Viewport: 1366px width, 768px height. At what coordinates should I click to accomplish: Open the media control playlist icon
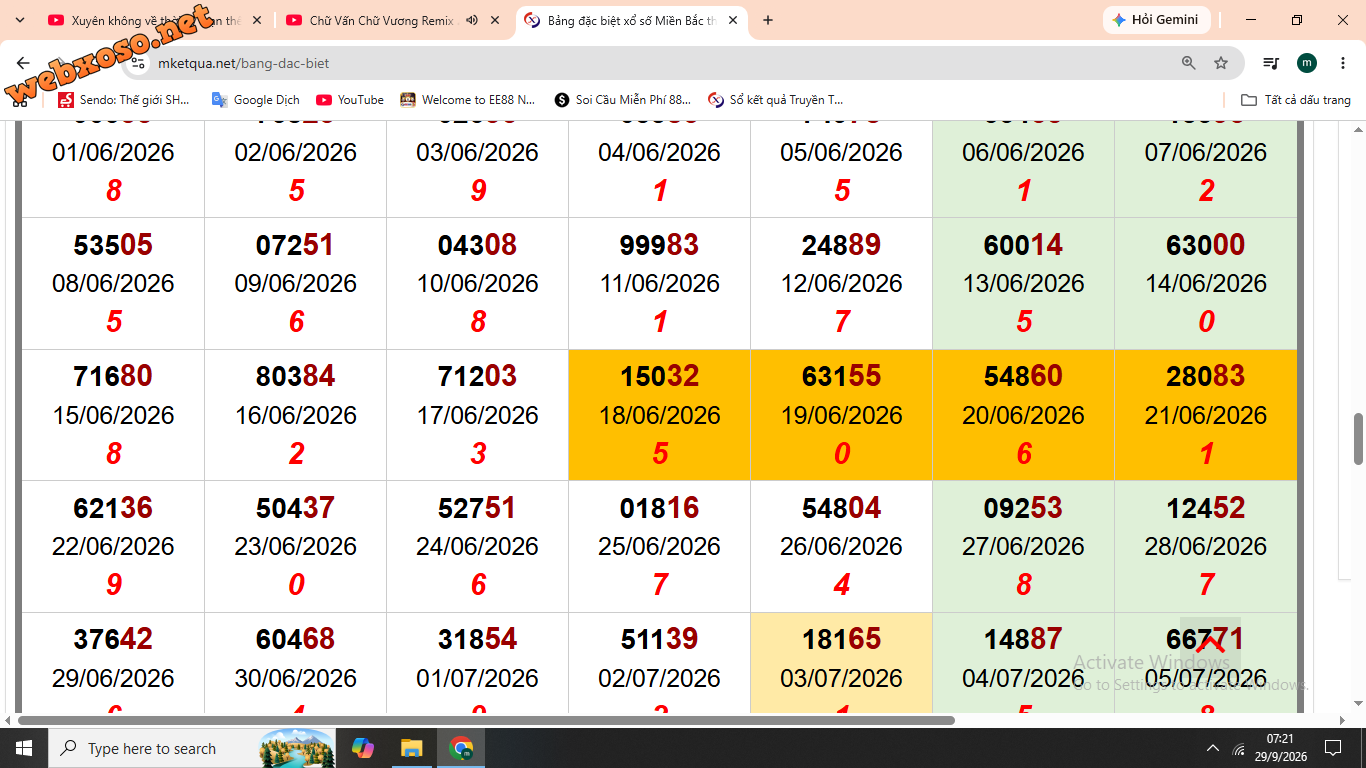[1271, 63]
